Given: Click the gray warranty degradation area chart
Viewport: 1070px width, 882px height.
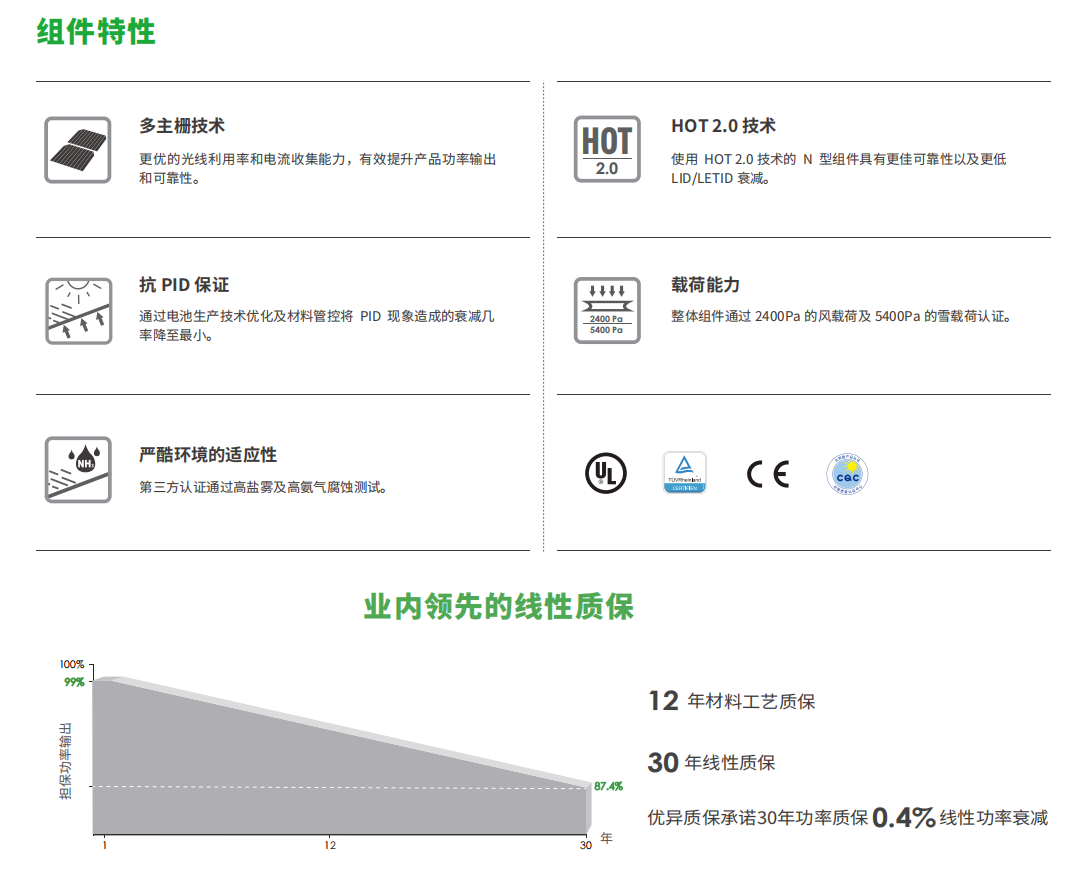Looking at the screenshot, I should coord(341,755).
